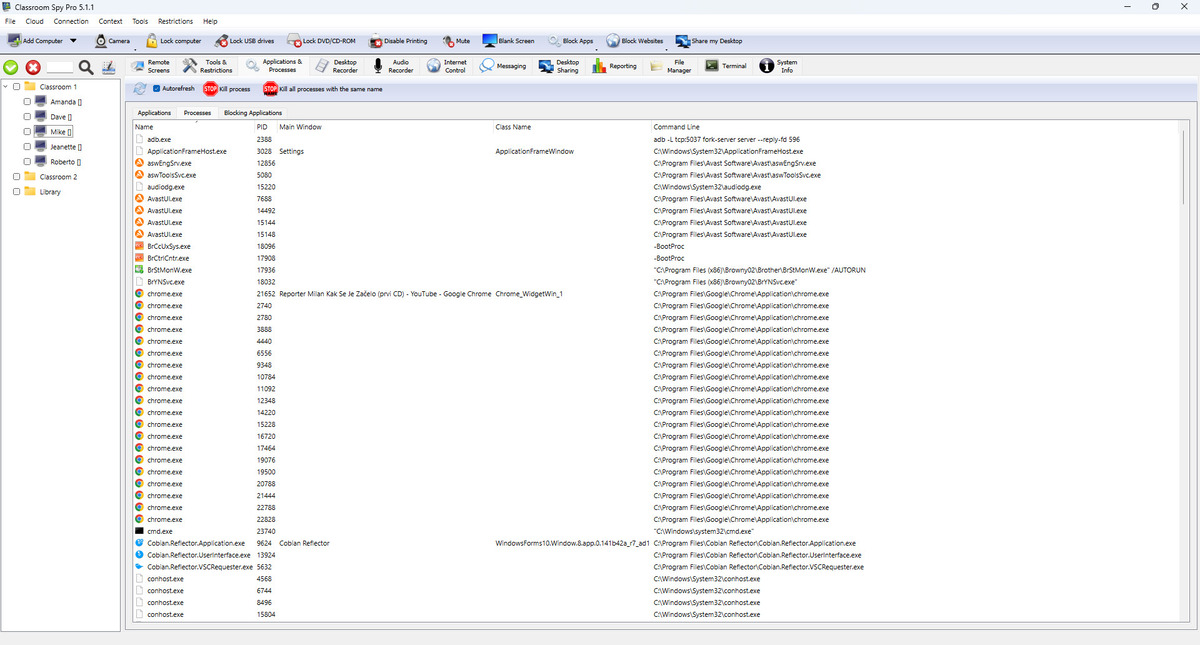Toggle the Autorefresh checkbox
Viewport: 1200px width, 645px height.
tap(156, 89)
